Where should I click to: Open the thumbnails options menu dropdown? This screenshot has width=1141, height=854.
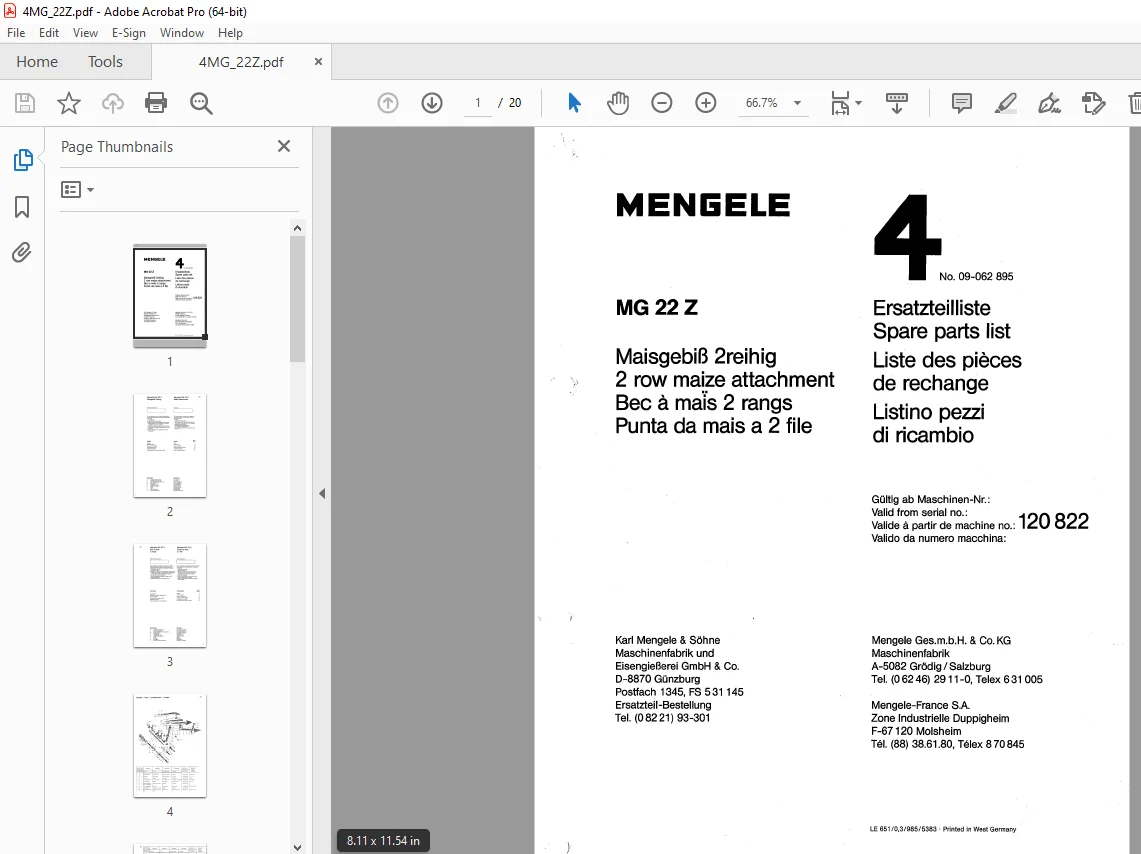point(77,190)
